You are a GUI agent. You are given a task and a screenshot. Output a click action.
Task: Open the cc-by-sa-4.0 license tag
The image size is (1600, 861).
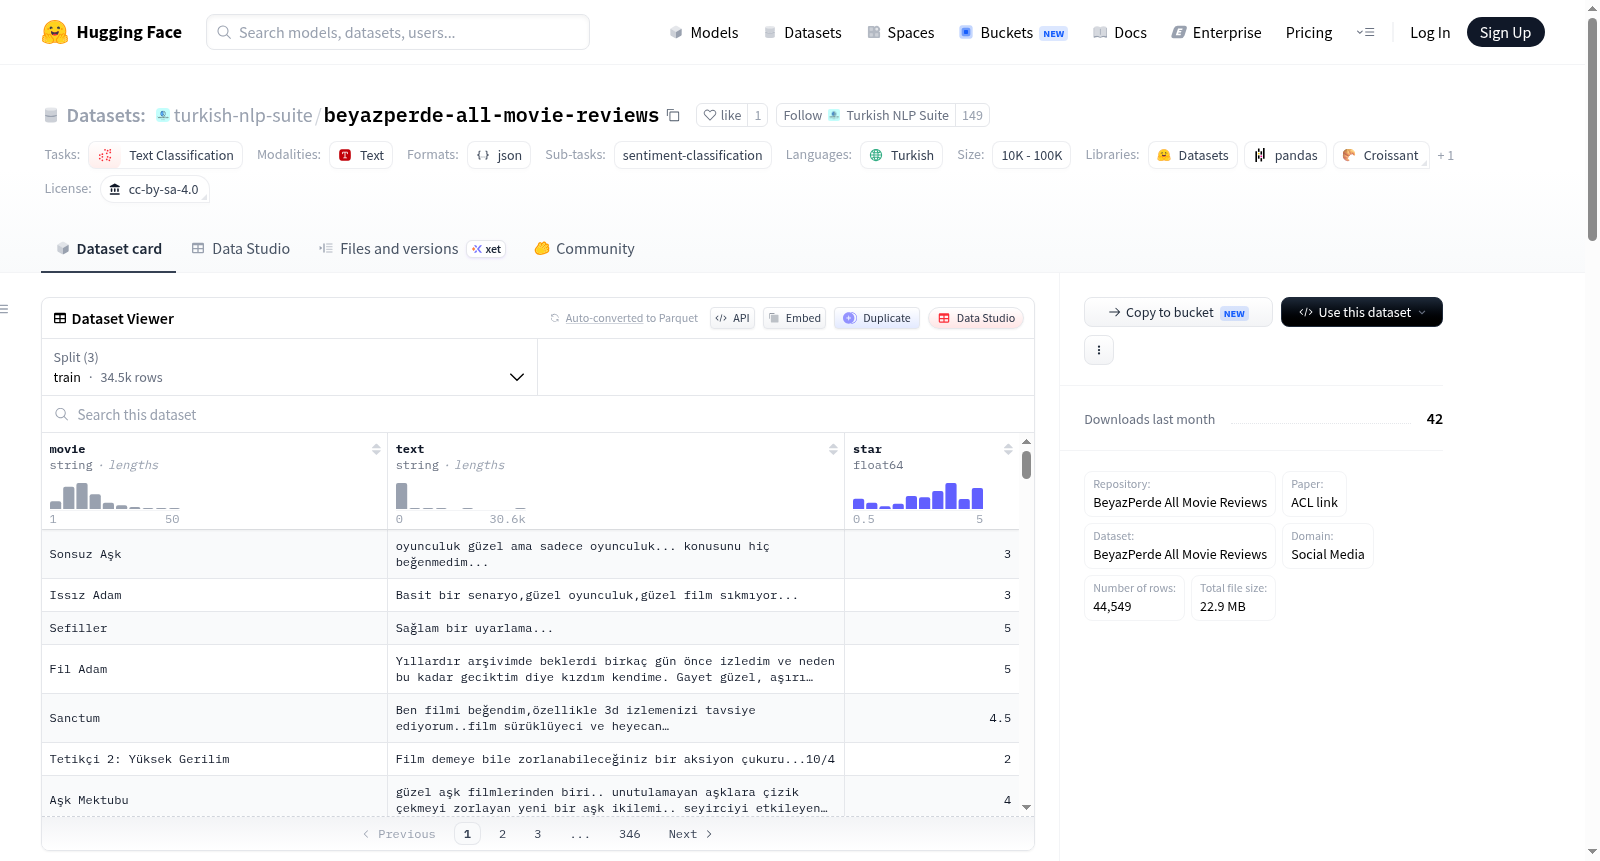155,189
